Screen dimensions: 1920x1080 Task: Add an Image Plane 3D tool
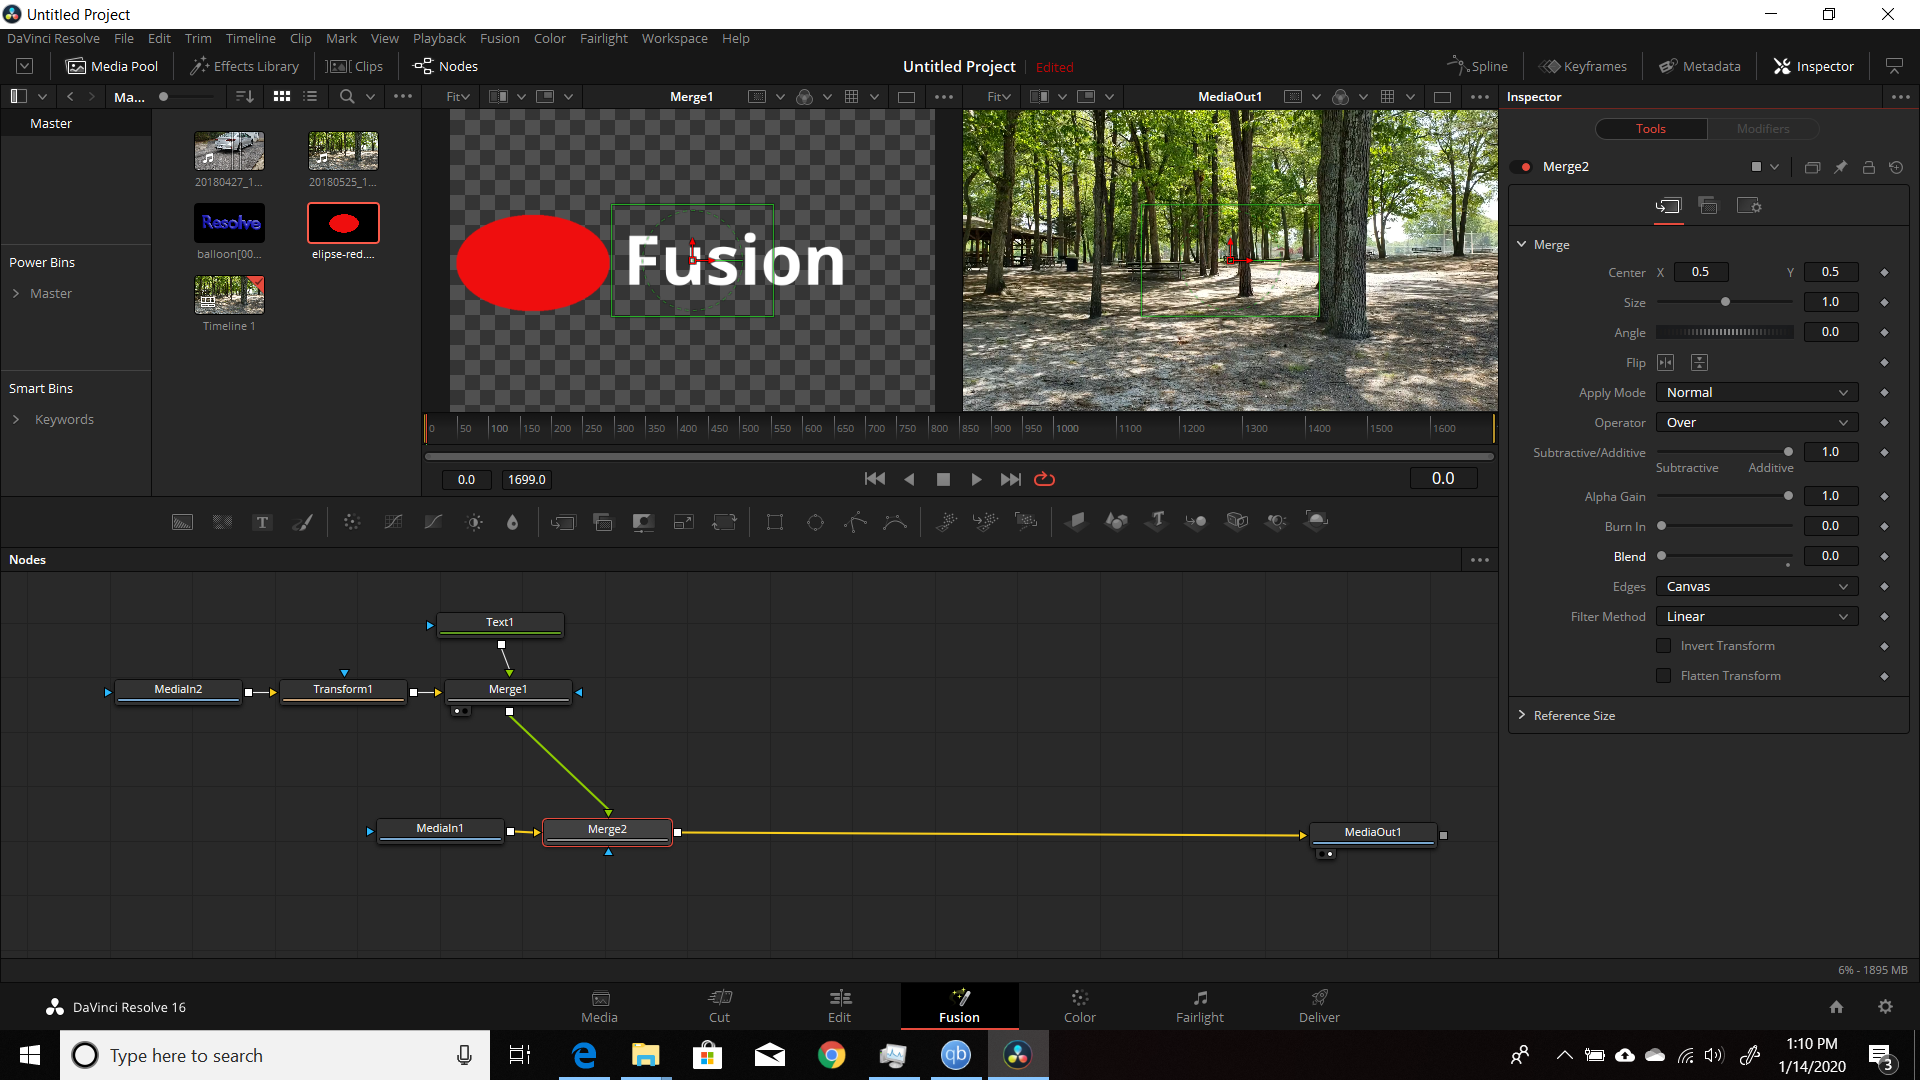tap(1076, 521)
